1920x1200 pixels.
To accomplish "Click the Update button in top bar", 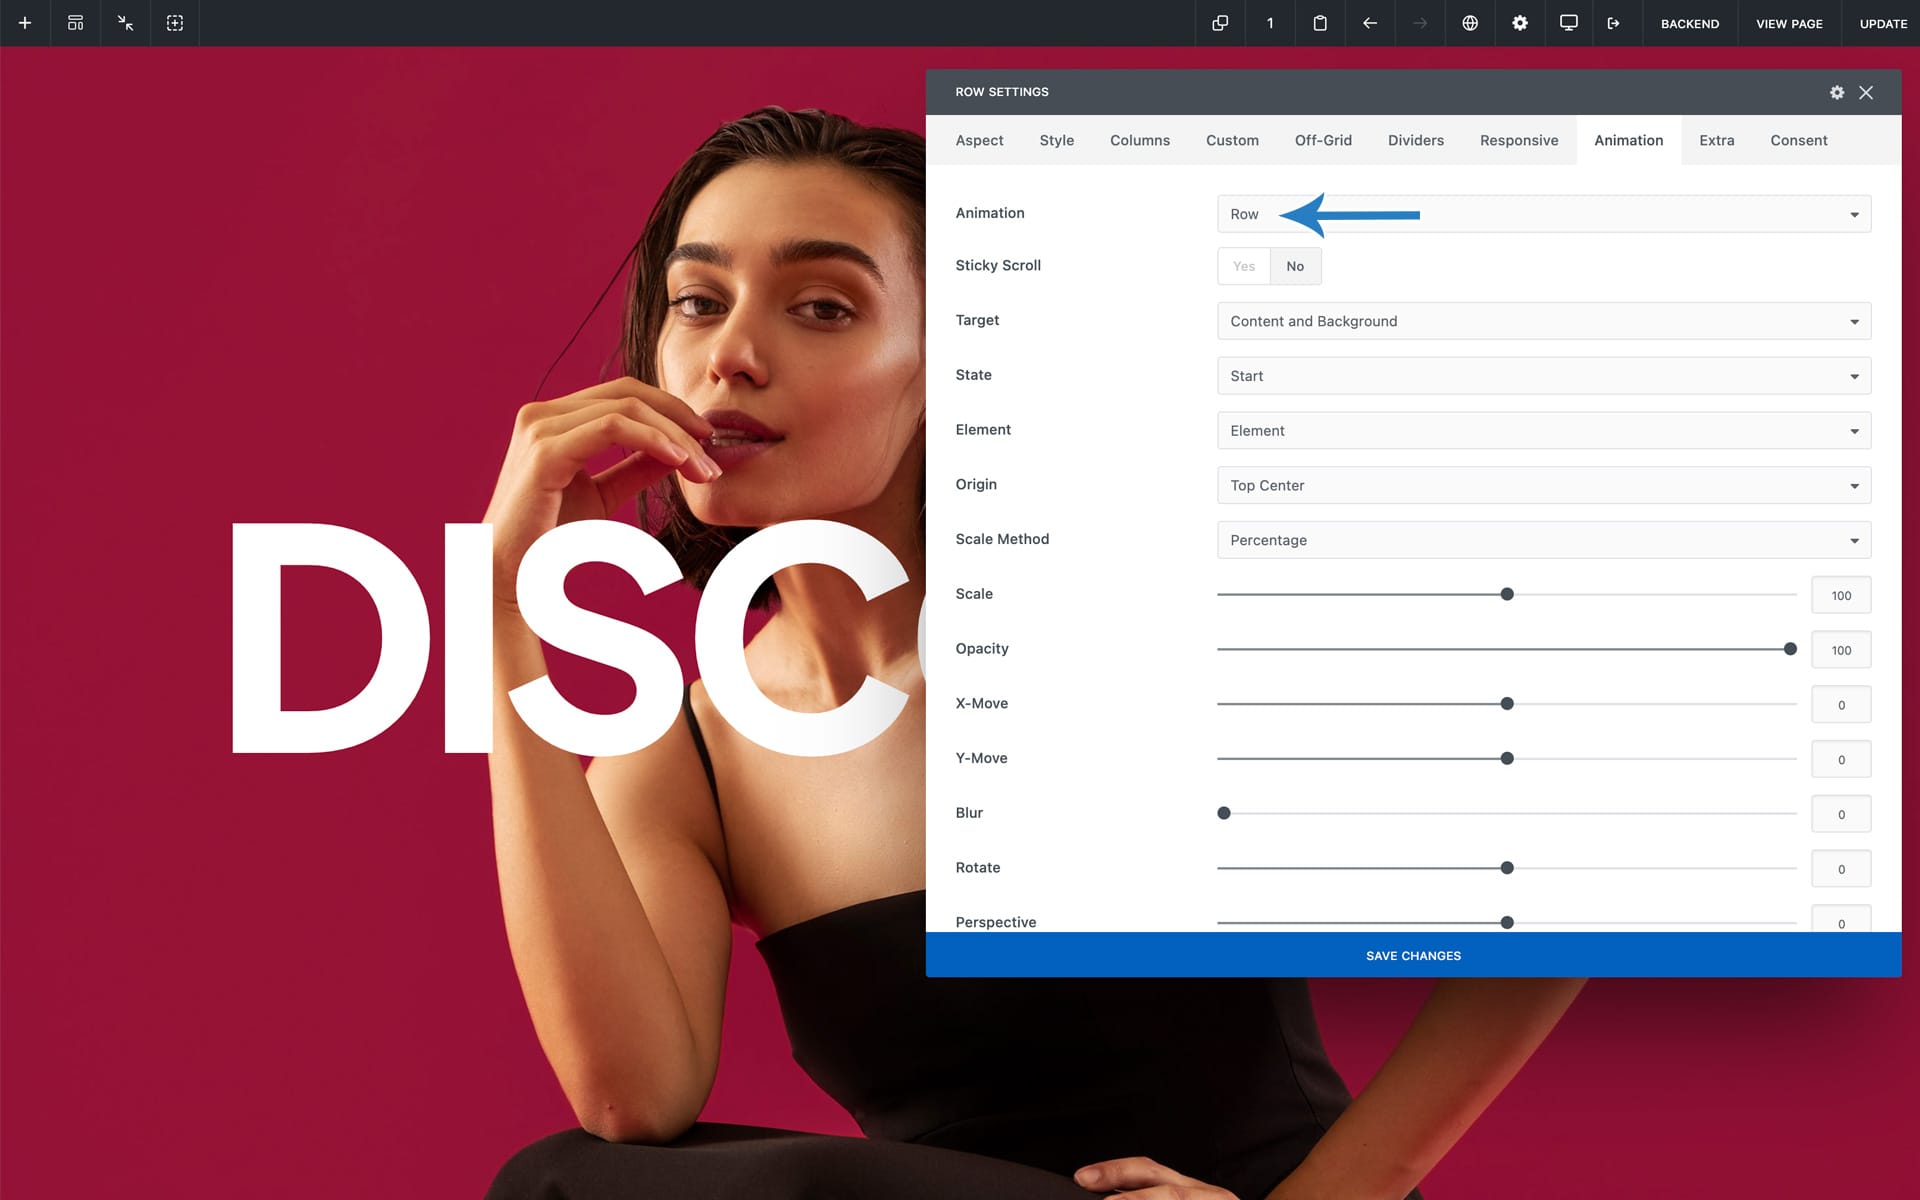I will [1883, 23].
